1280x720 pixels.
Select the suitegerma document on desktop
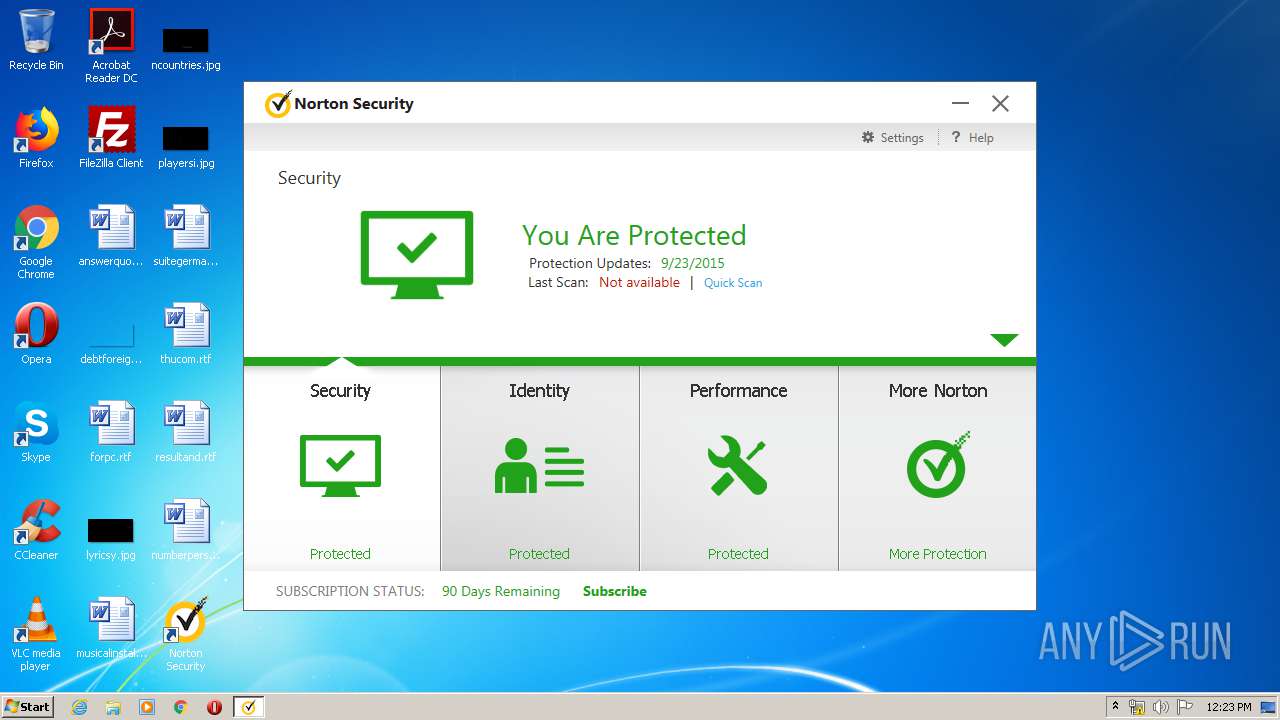[x=185, y=237]
